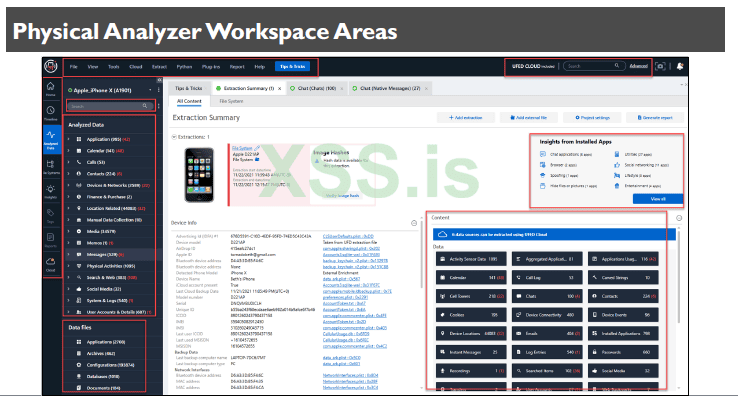
Task: Open the Apple_iPhone X device dropdown arrow
Action: 151,90
